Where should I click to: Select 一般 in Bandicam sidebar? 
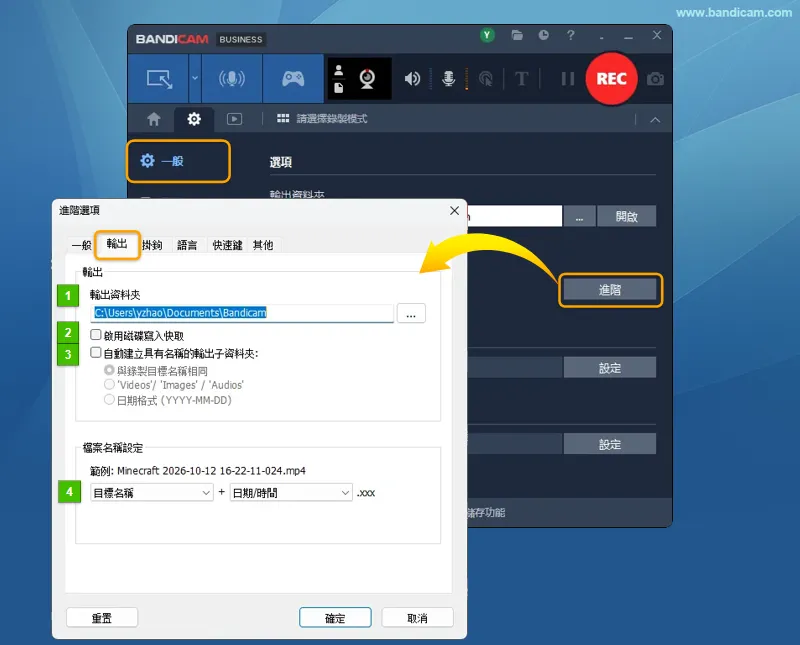pyautogui.click(x=179, y=161)
